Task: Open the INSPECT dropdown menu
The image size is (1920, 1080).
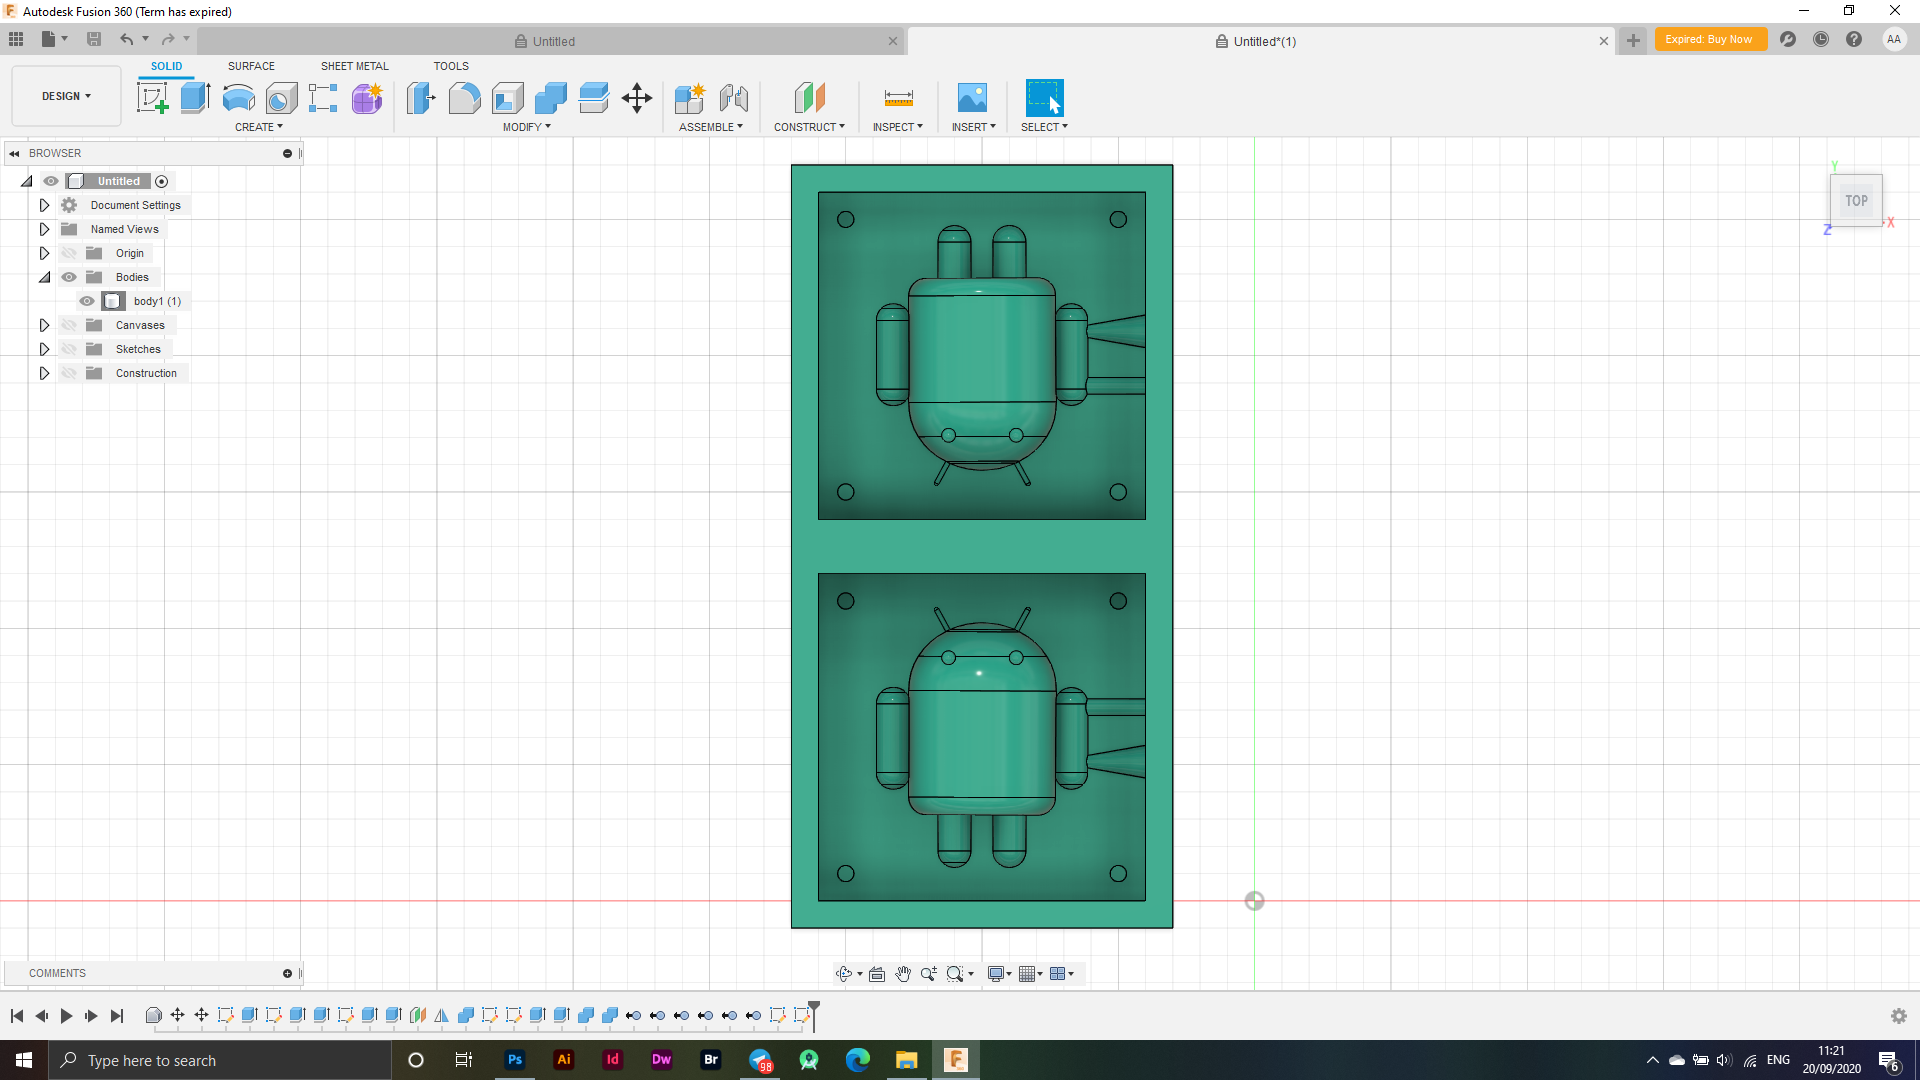Action: pos(898,127)
